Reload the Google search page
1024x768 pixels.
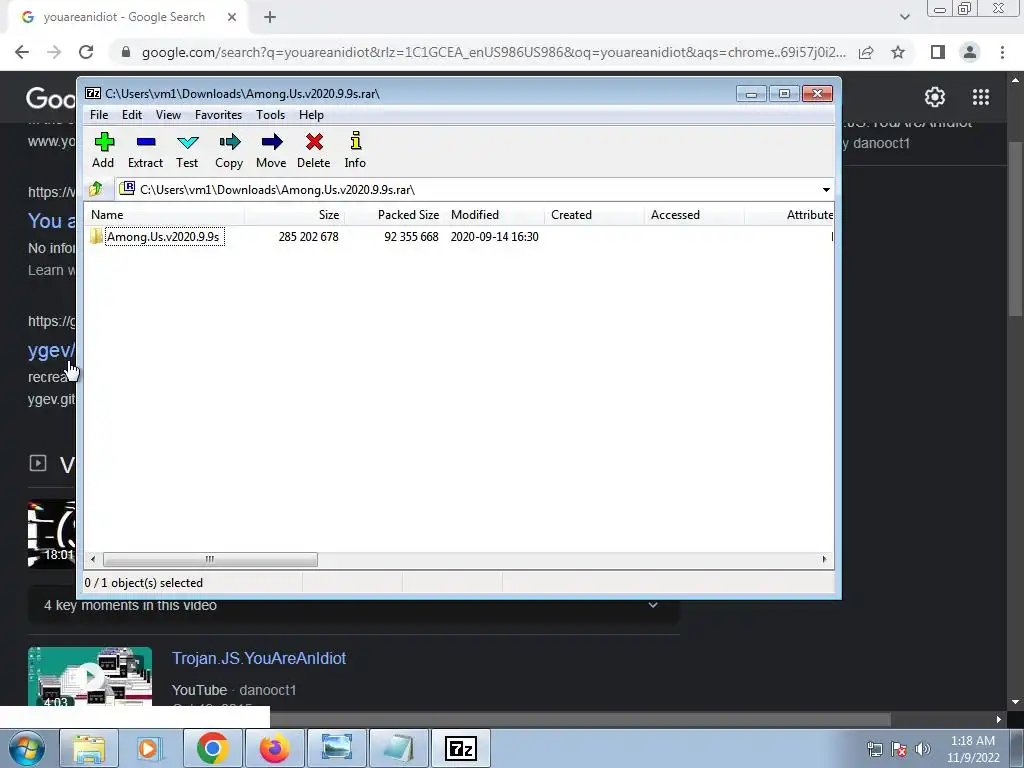coord(86,52)
